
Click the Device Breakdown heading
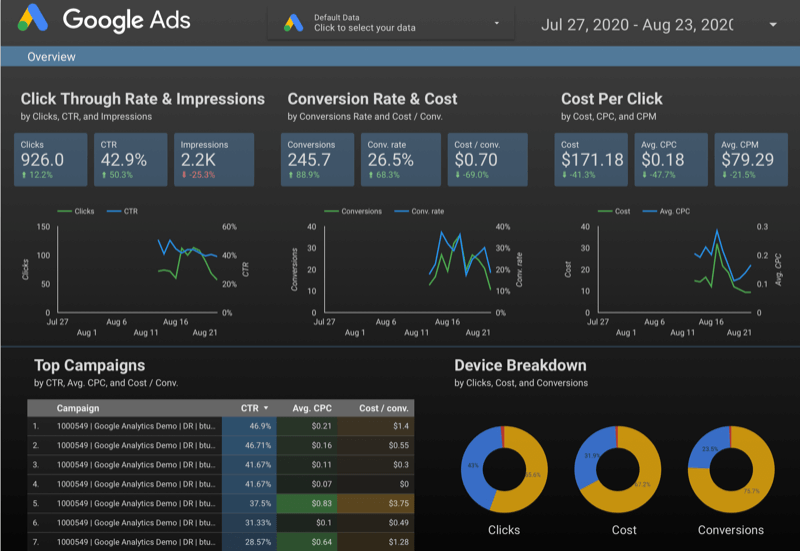coord(520,365)
